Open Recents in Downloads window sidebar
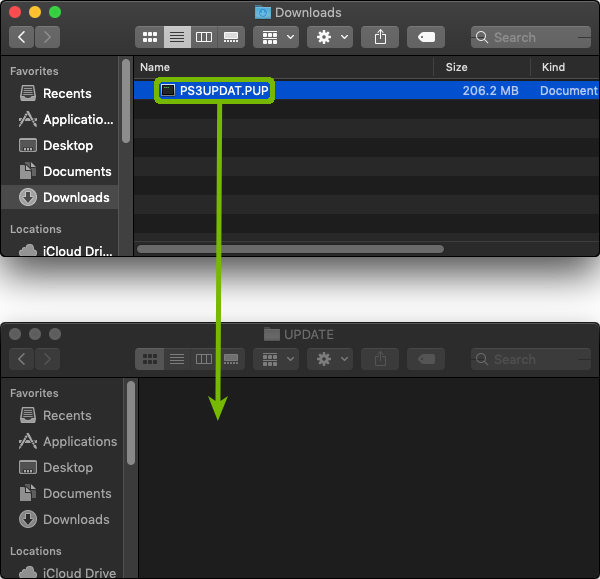600x579 pixels. tap(59, 93)
